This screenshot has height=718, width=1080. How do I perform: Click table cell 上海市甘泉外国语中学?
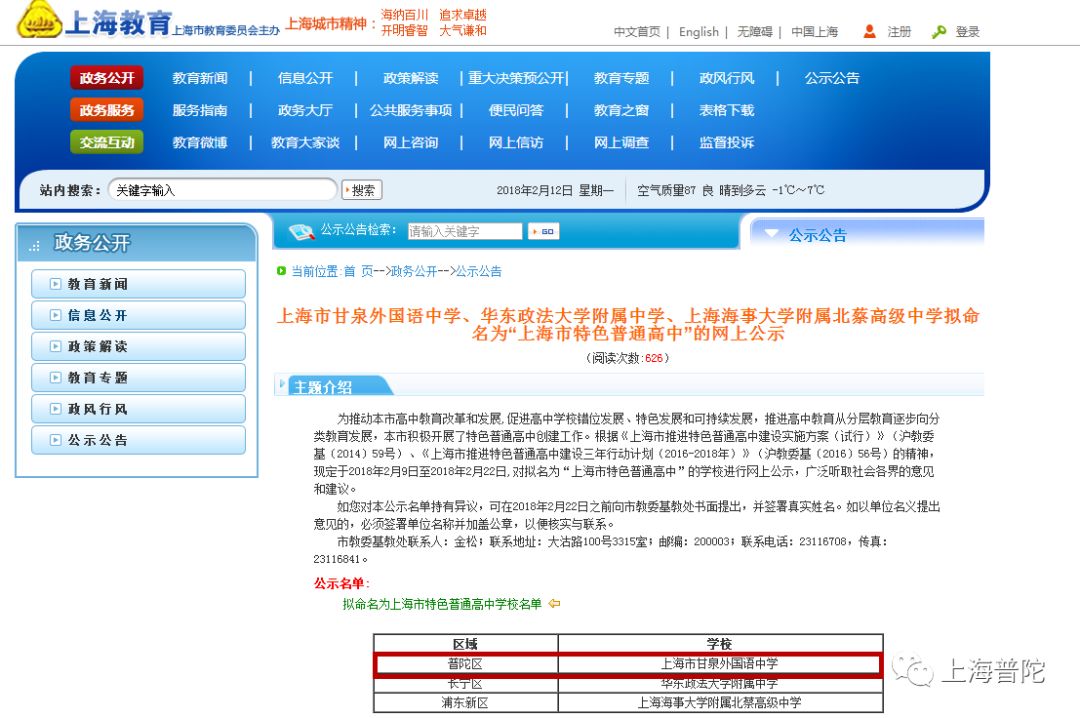click(x=719, y=664)
